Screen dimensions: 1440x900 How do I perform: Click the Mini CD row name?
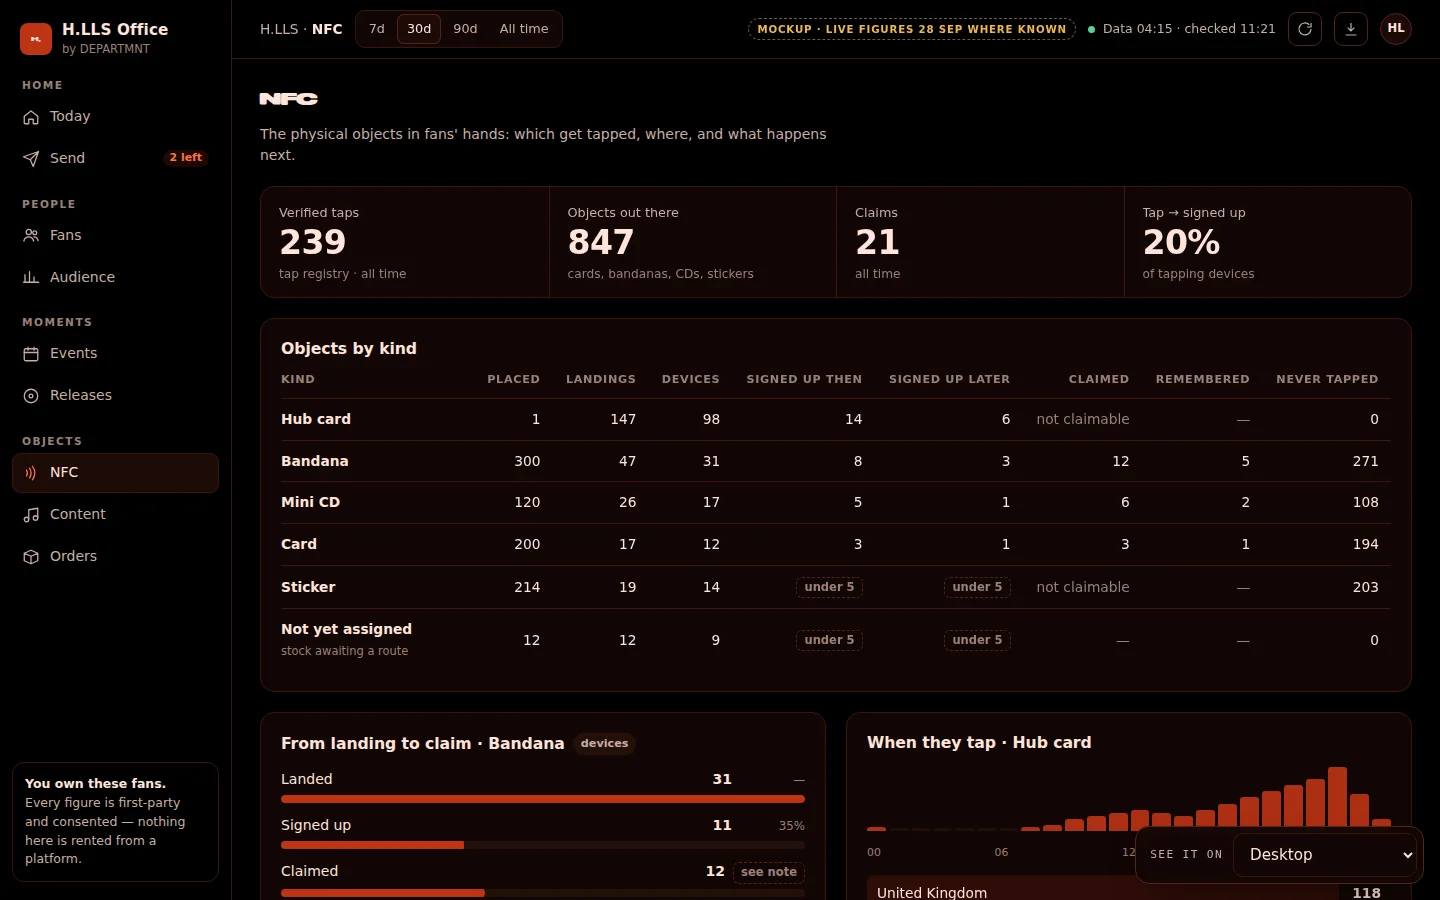click(x=311, y=502)
